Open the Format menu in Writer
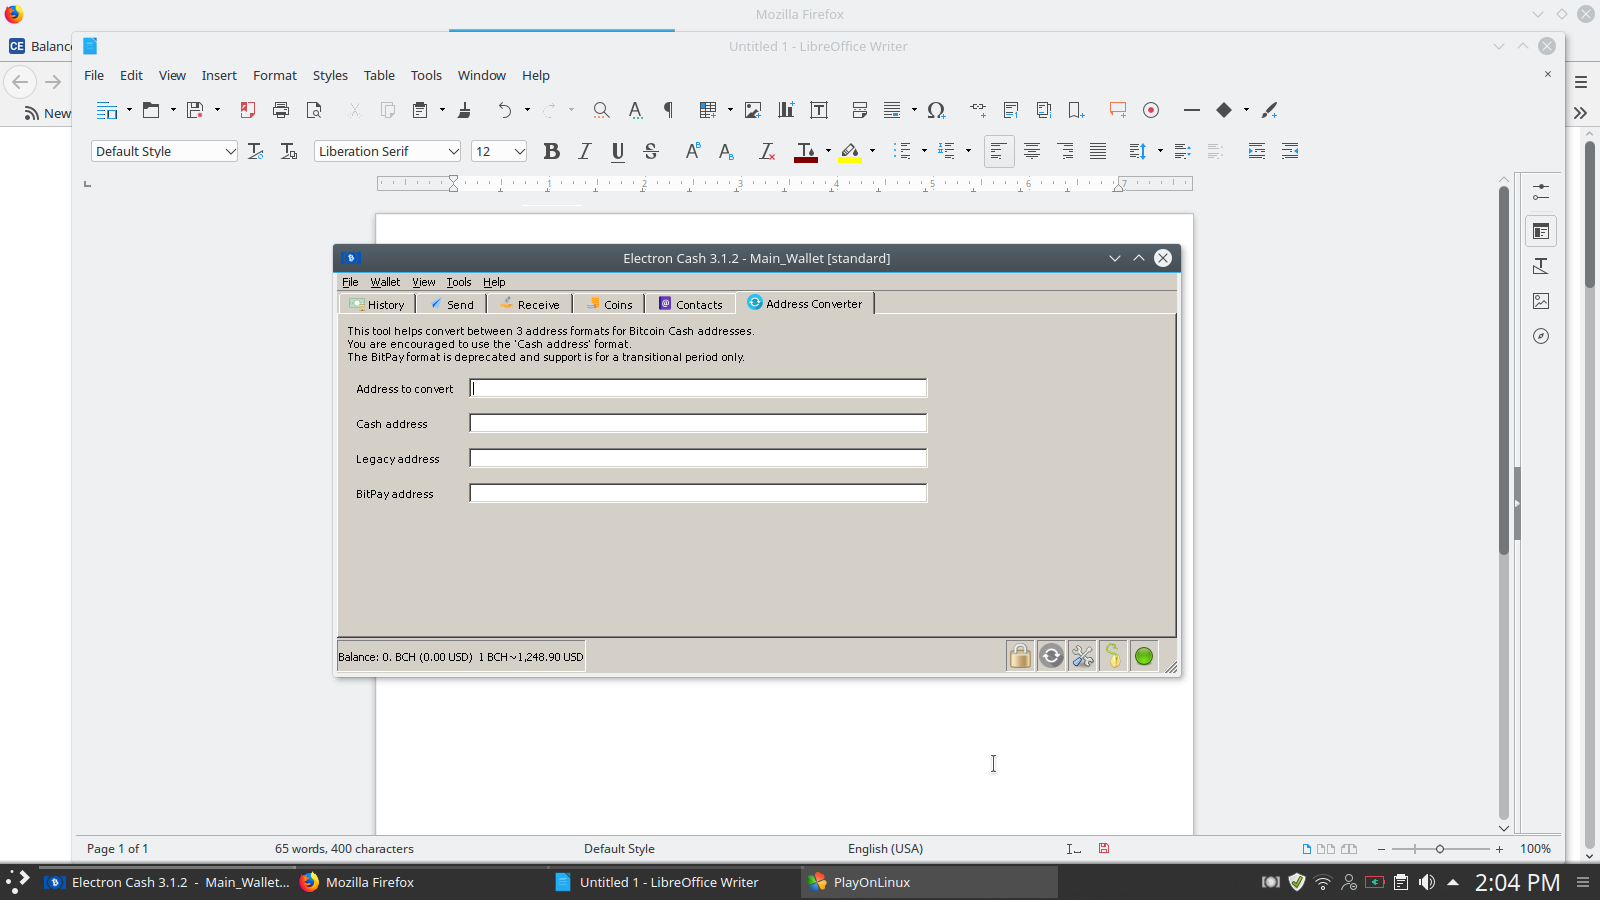This screenshot has width=1600, height=900. [x=275, y=75]
